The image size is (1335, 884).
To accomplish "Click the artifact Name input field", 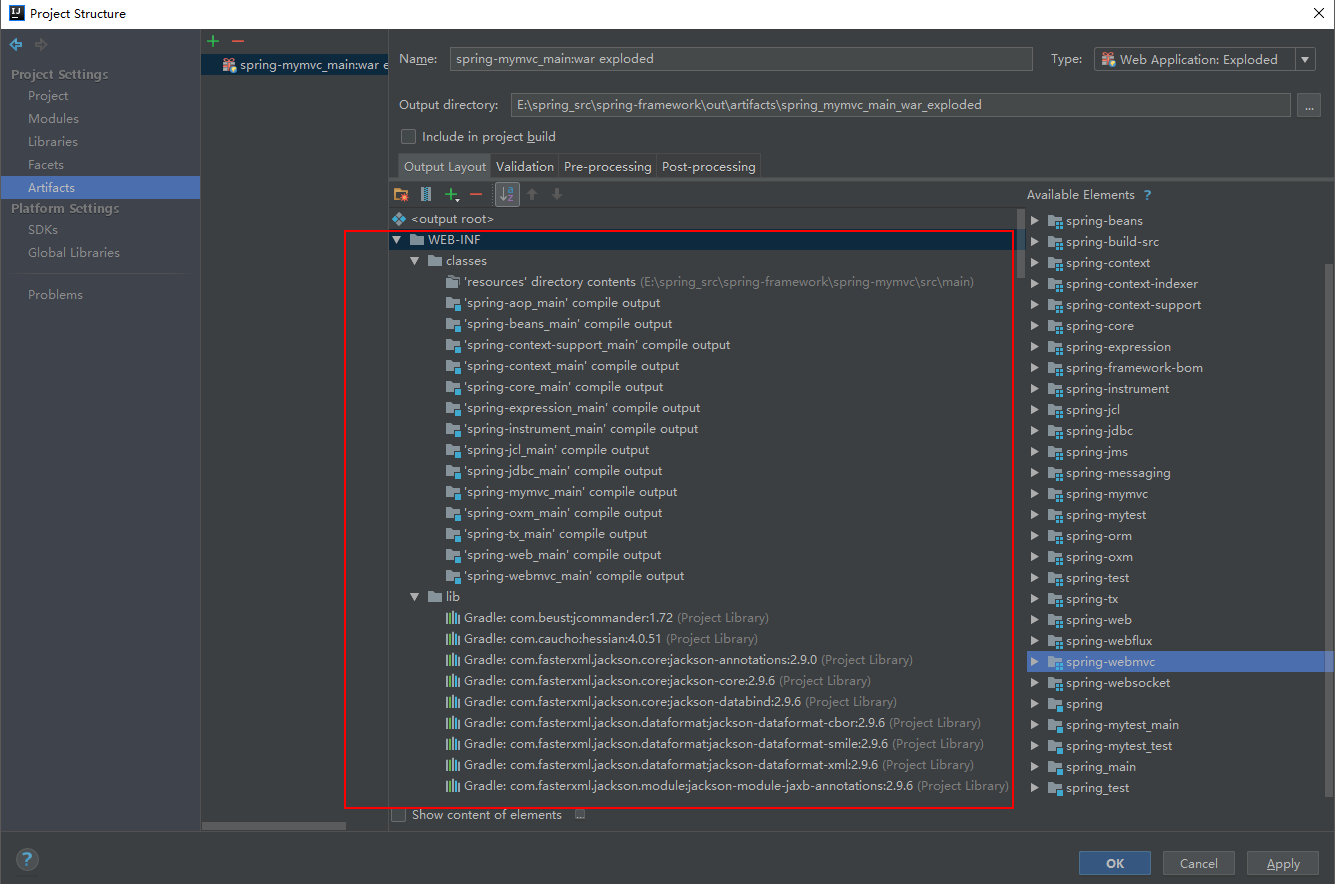I will pos(741,59).
